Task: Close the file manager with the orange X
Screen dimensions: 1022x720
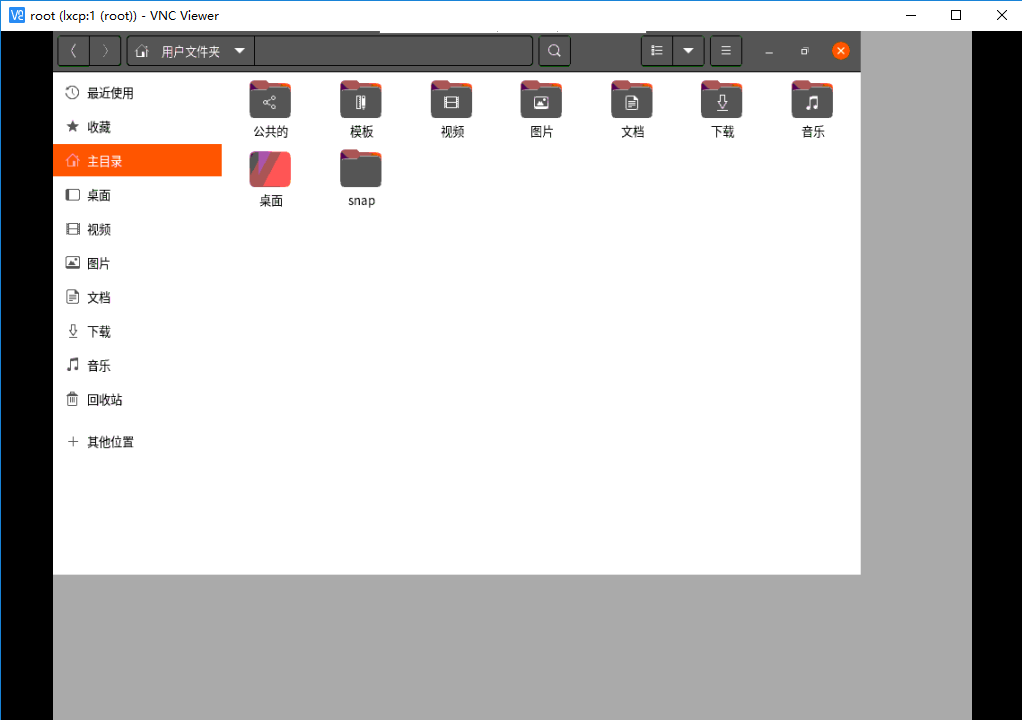Action: coord(841,51)
